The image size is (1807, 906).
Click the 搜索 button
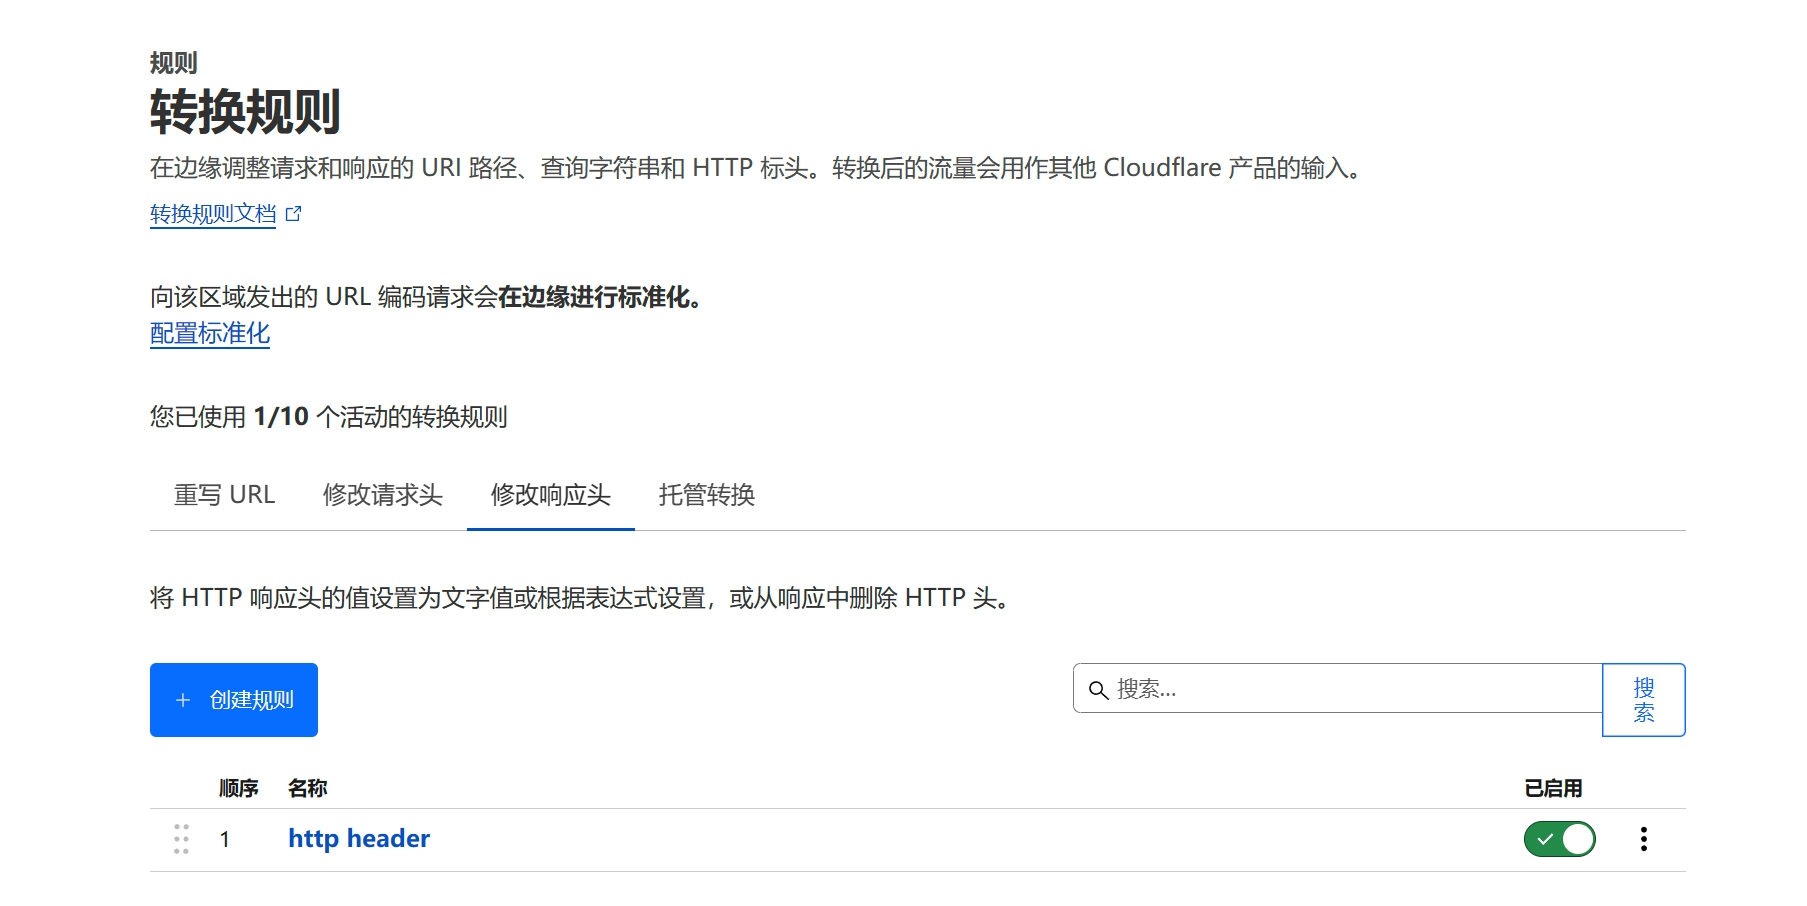(1643, 700)
